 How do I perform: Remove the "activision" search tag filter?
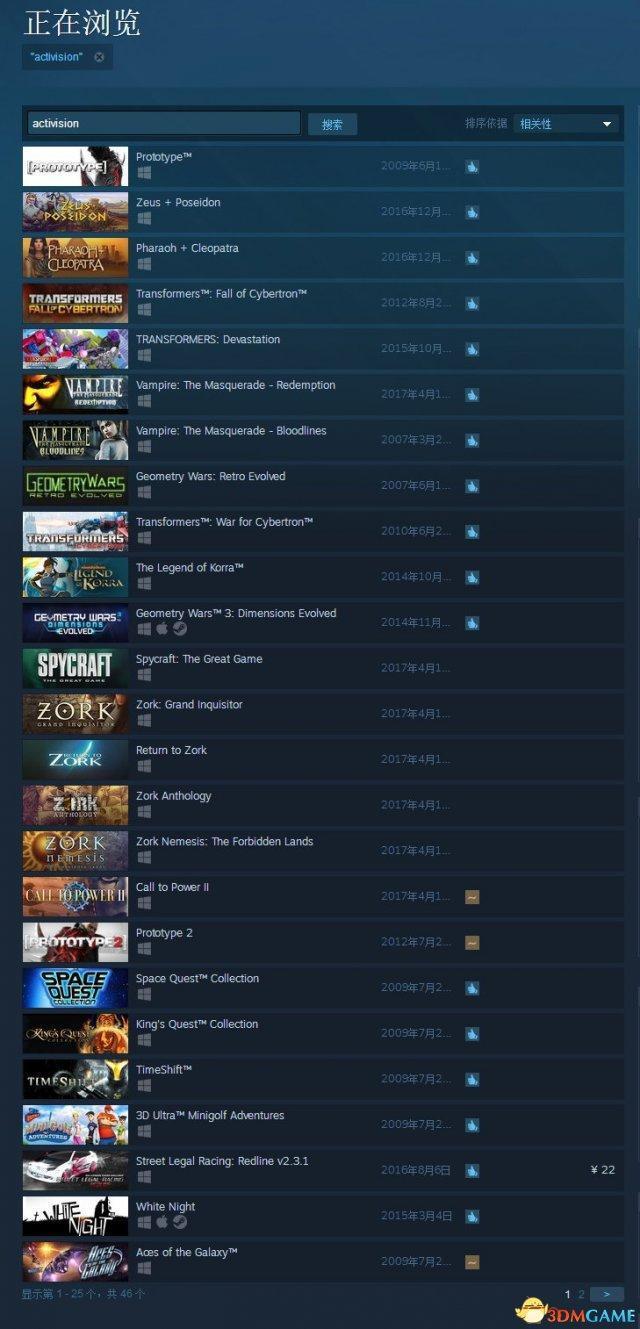[x=98, y=57]
